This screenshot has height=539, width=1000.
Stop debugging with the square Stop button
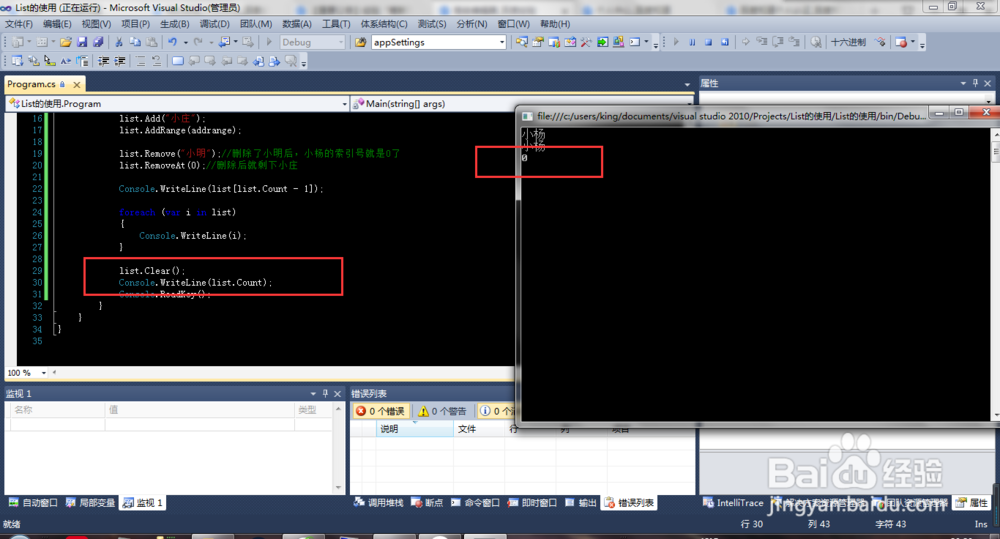coord(709,42)
